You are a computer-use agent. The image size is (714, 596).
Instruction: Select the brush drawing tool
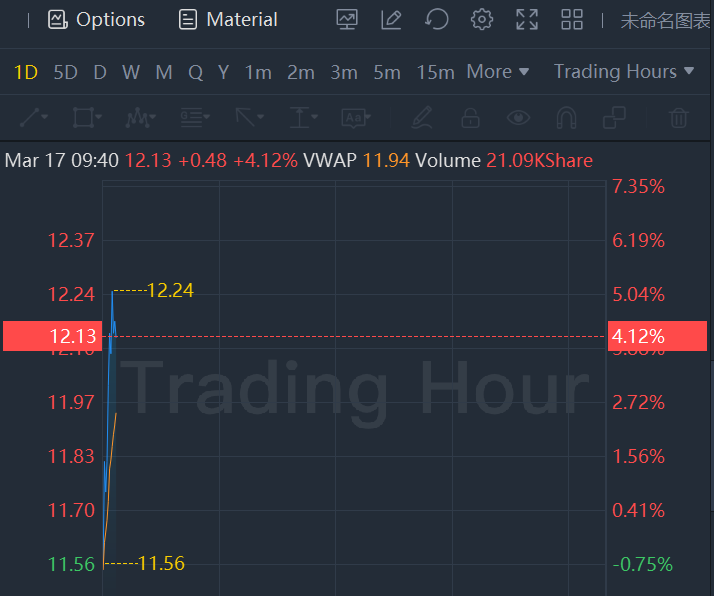click(422, 118)
